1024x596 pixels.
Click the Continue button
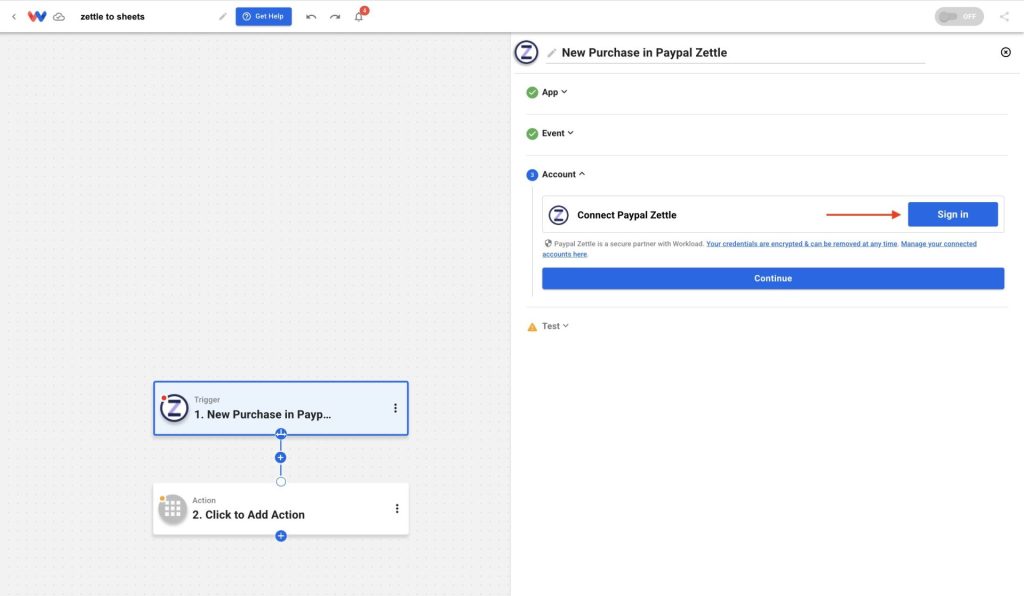click(773, 278)
